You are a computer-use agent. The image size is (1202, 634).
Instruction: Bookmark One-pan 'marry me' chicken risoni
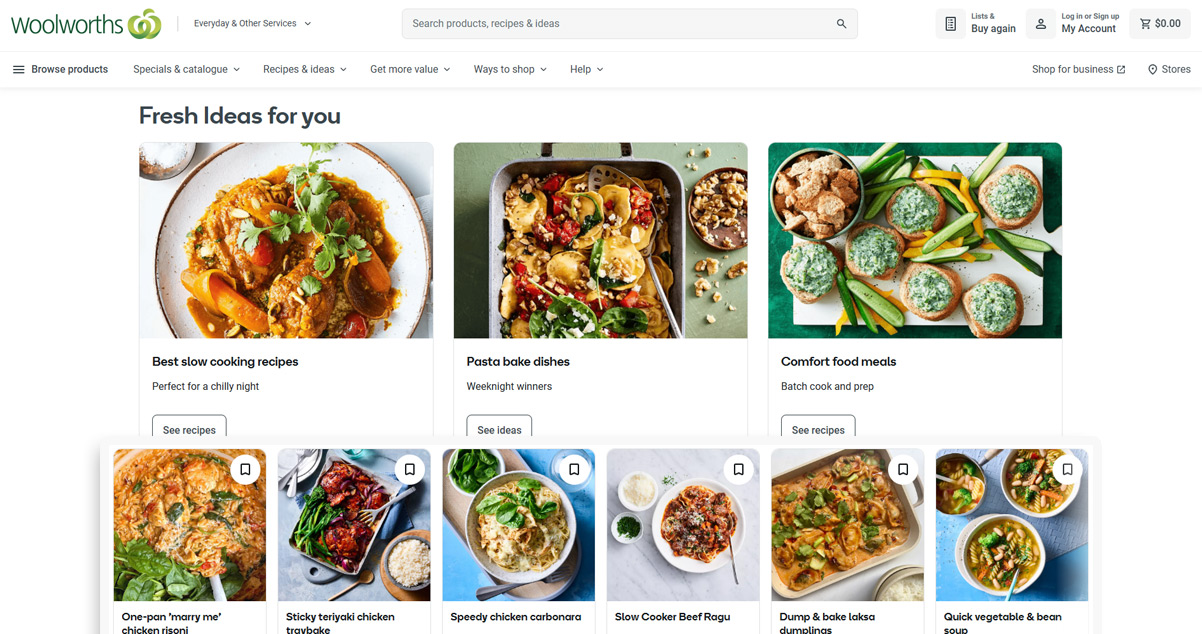point(245,470)
